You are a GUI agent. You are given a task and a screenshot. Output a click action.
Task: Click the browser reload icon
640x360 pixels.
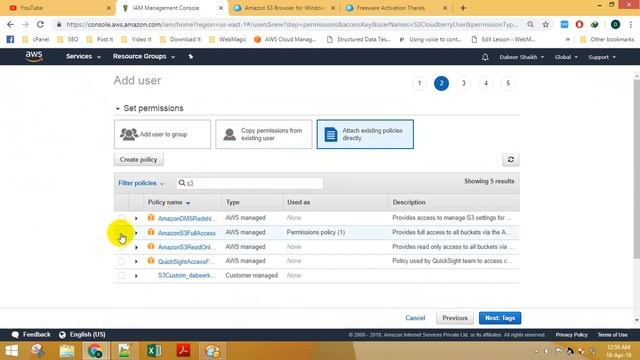pyautogui.click(x=40, y=24)
